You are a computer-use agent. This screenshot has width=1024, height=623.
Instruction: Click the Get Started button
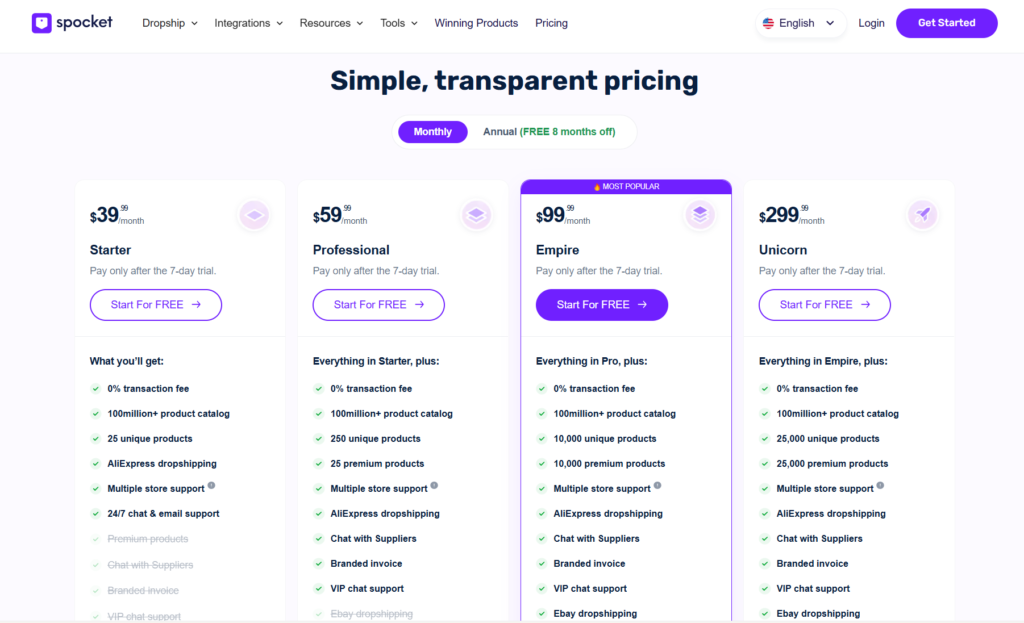(x=946, y=22)
